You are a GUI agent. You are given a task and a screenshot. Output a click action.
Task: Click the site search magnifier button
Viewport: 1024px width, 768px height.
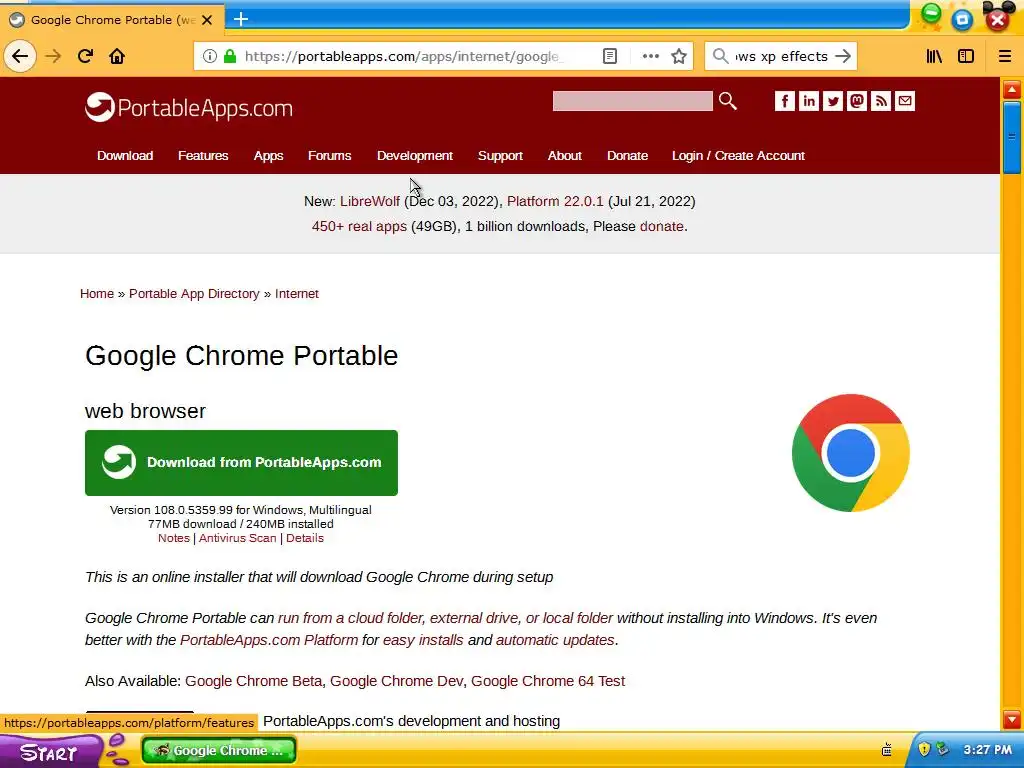point(728,101)
